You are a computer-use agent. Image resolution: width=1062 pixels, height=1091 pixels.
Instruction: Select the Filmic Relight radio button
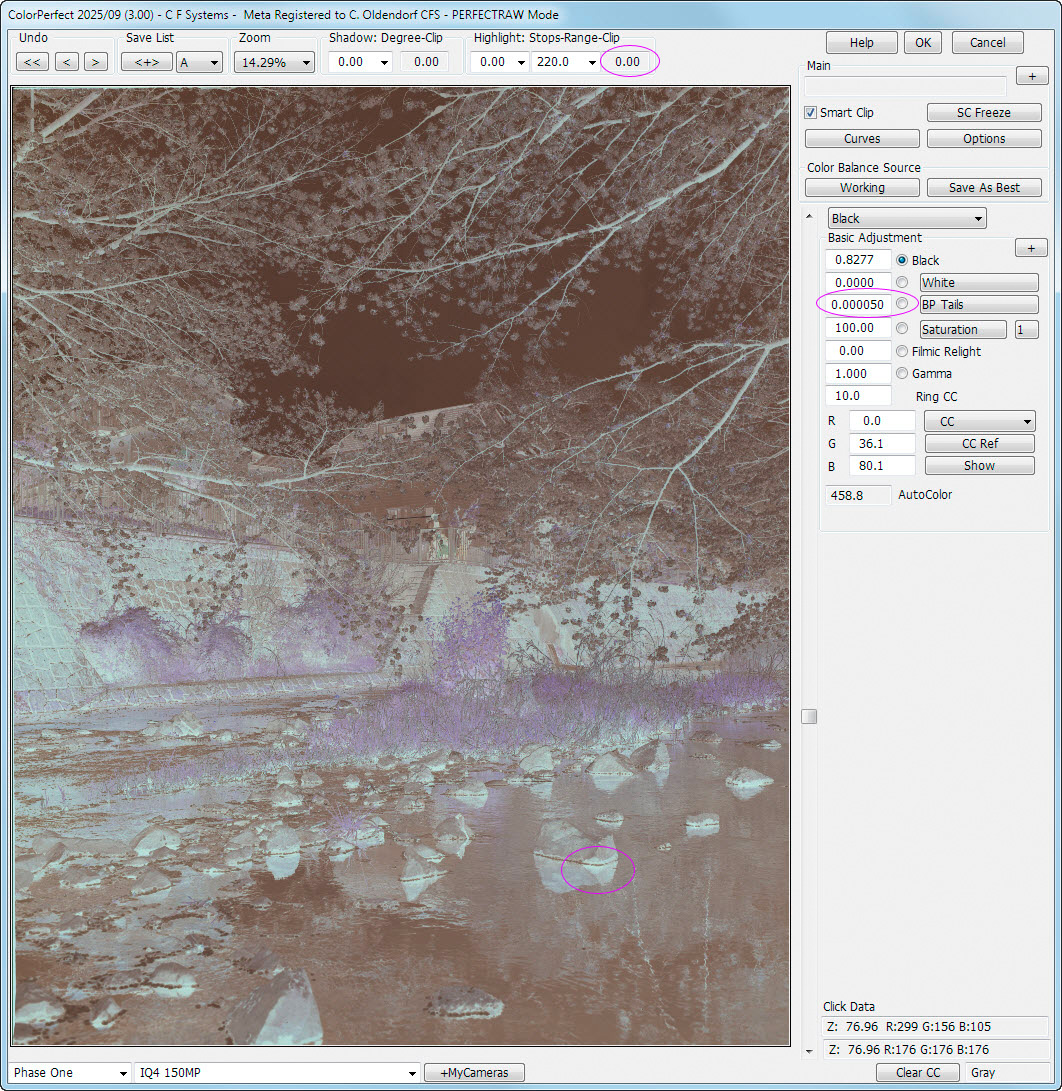point(902,351)
